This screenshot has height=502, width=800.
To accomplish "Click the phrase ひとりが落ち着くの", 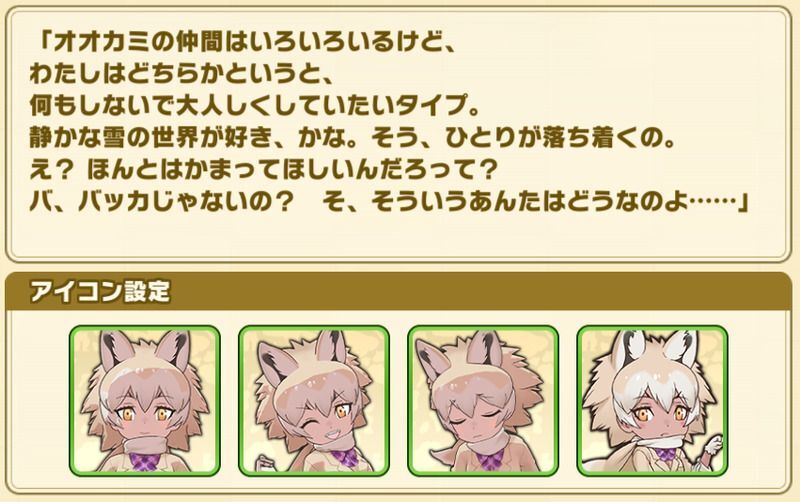I will click(561, 138).
